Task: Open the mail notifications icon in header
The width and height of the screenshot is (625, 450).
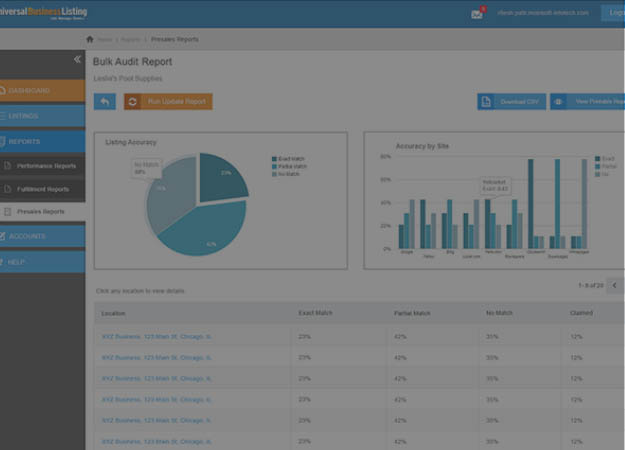Action: [477, 14]
